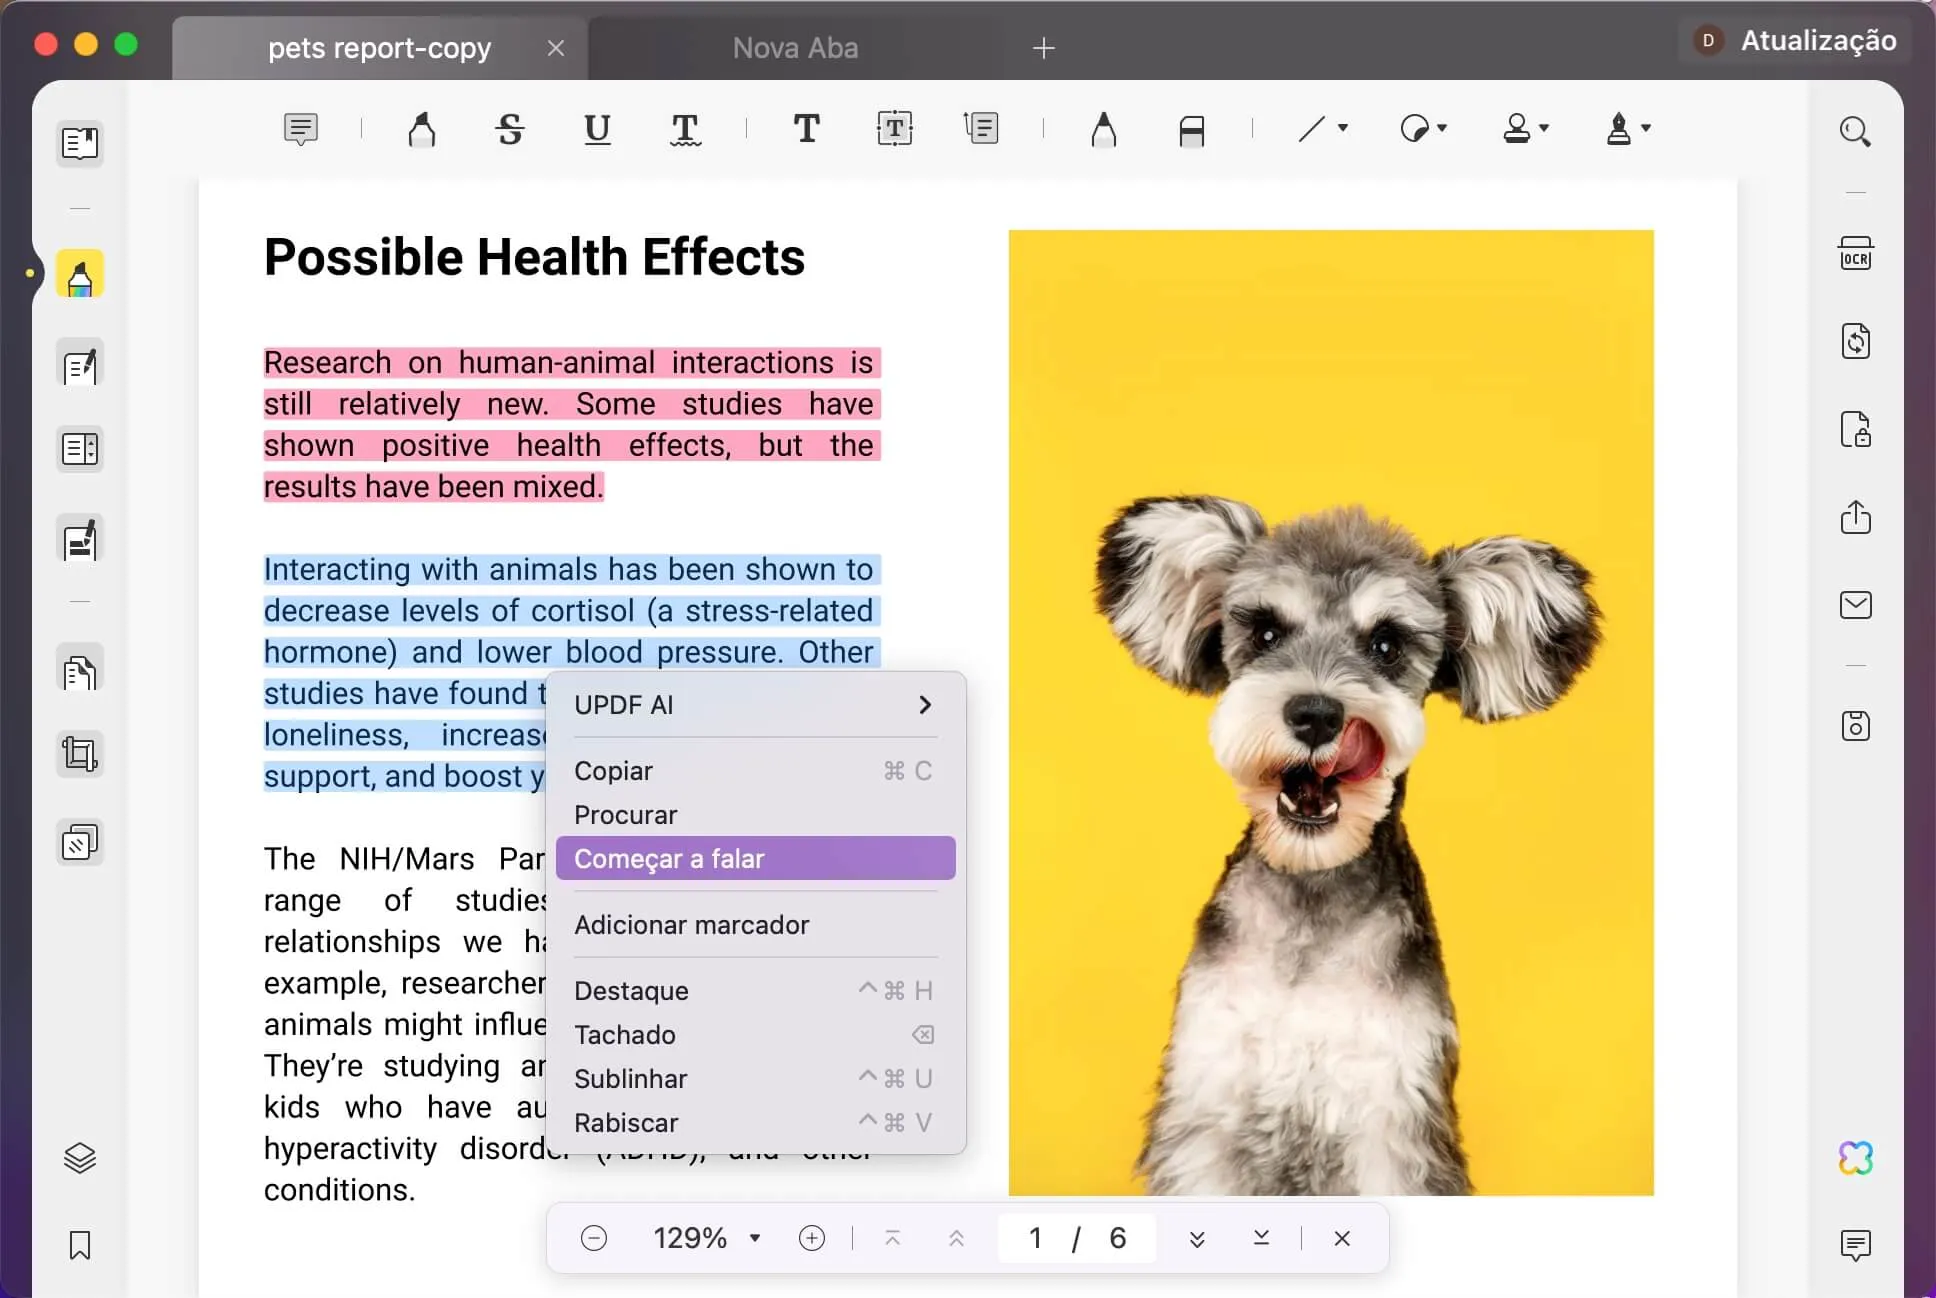Close the pets report-copy tab
Image resolution: width=1936 pixels, height=1298 pixels.
[x=556, y=48]
